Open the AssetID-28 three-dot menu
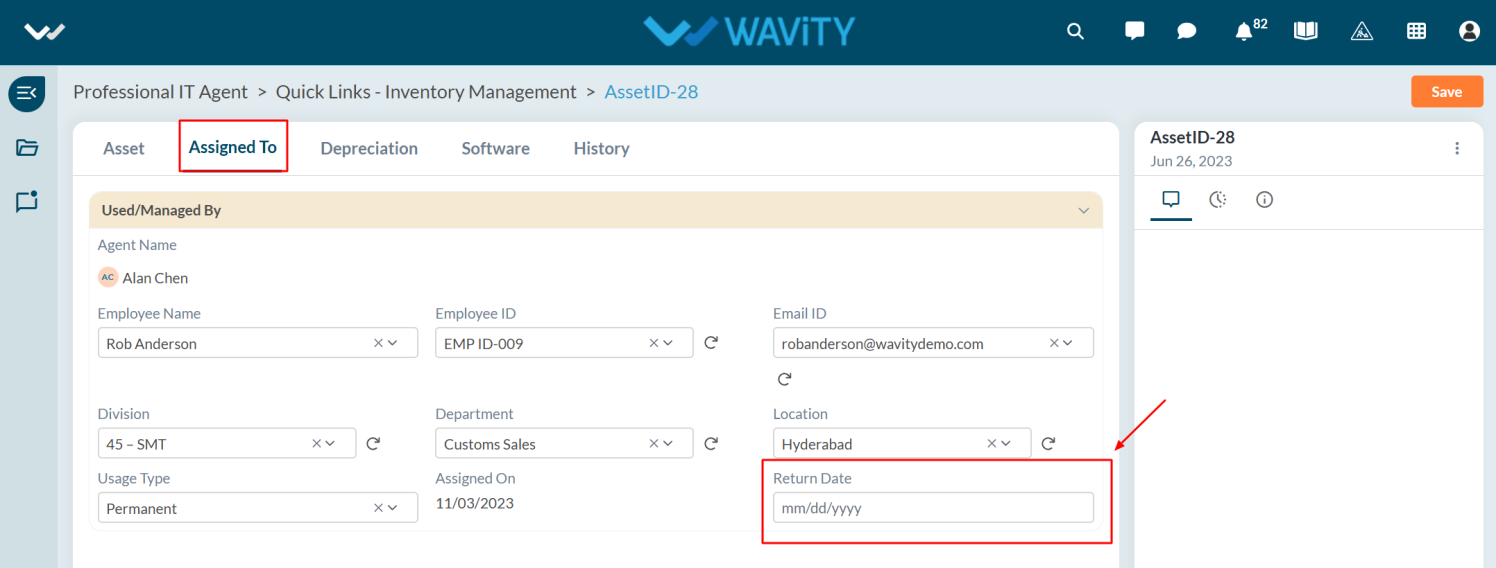The height and width of the screenshot is (568, 1496). tap(1457, 148)
